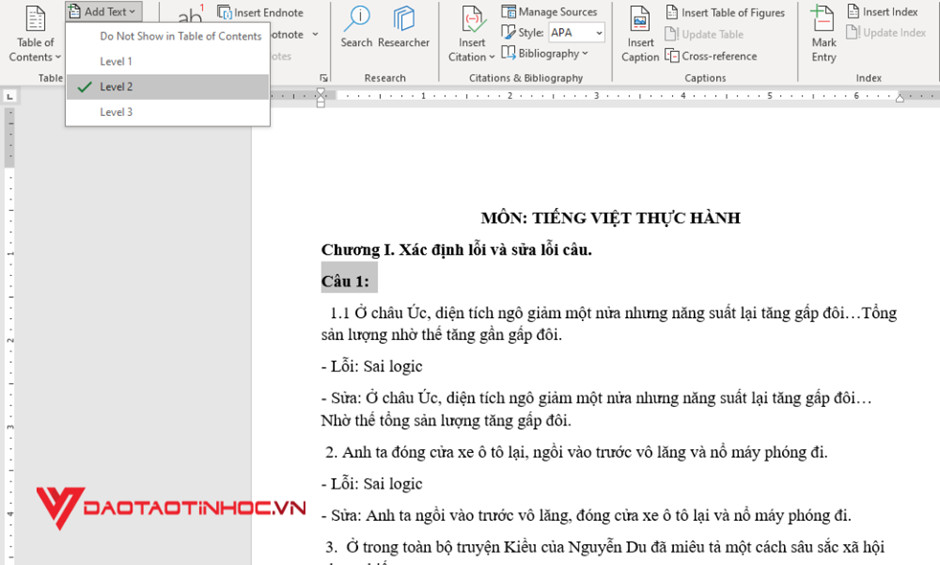940x565 pixels.
Task: Expand the Bibliography dropdown
Action: [x=544, y=53]
